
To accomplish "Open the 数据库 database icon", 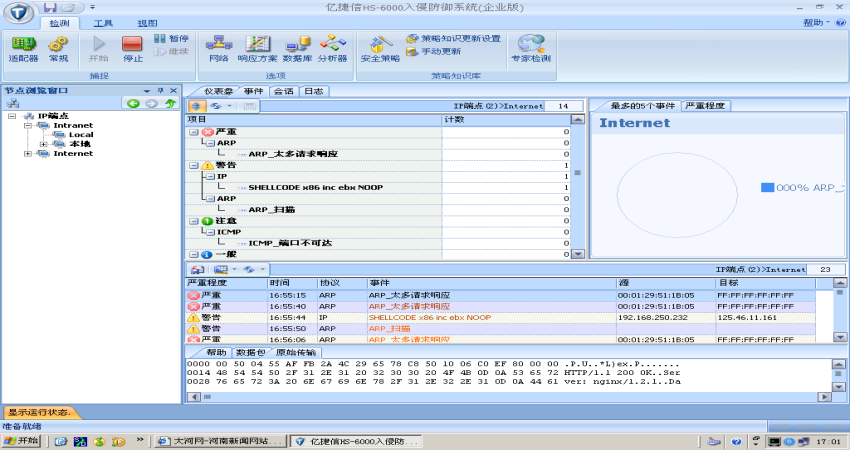I will coord(297,48).
